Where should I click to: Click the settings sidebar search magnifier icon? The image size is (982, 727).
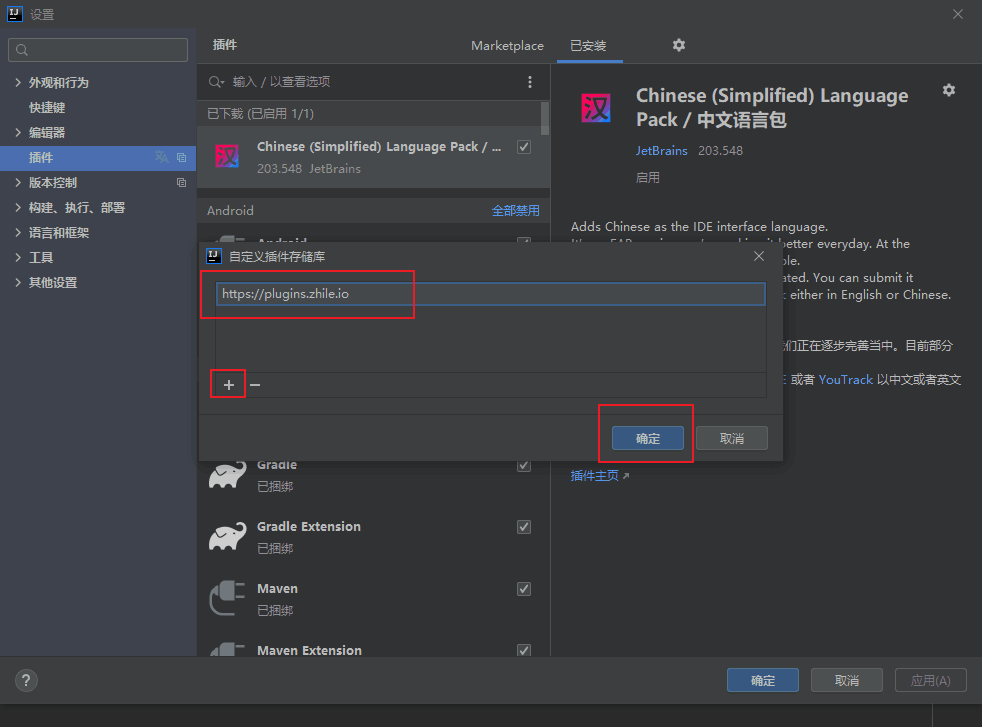pos(22,50)
